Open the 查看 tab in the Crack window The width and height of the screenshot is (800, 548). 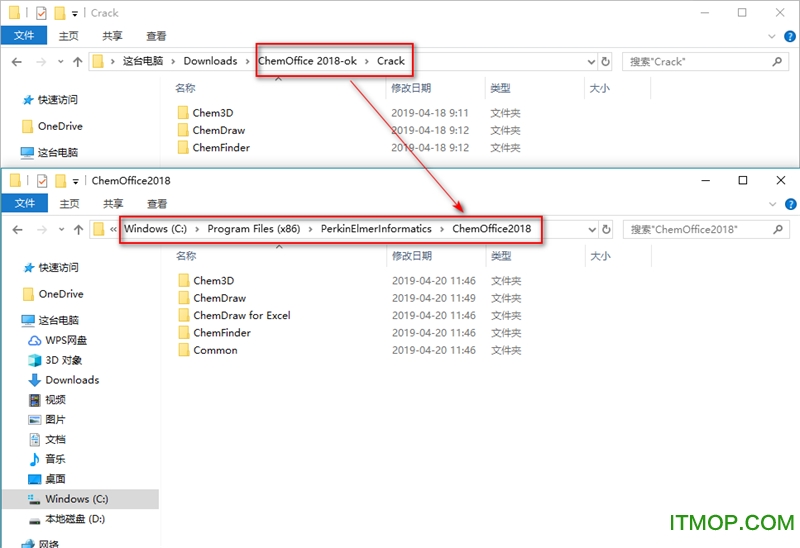pos(157,36)
